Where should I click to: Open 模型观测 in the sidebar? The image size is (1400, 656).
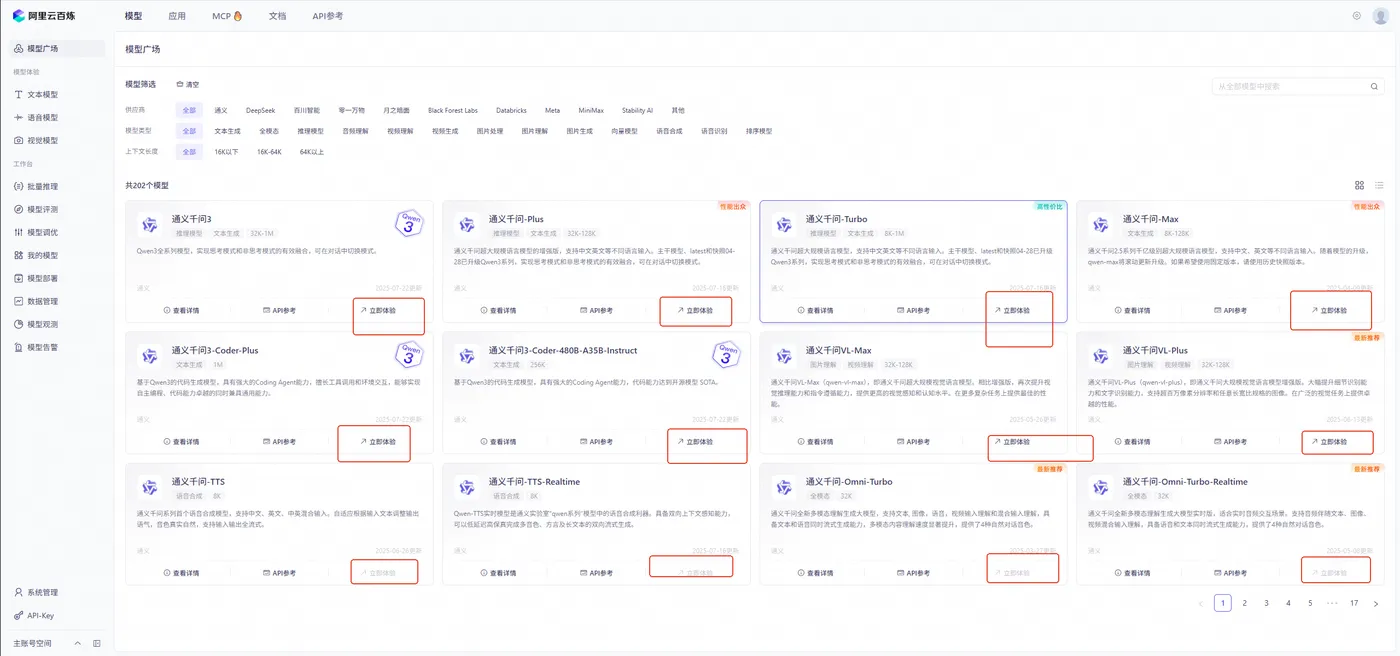[x=35, y=324]
